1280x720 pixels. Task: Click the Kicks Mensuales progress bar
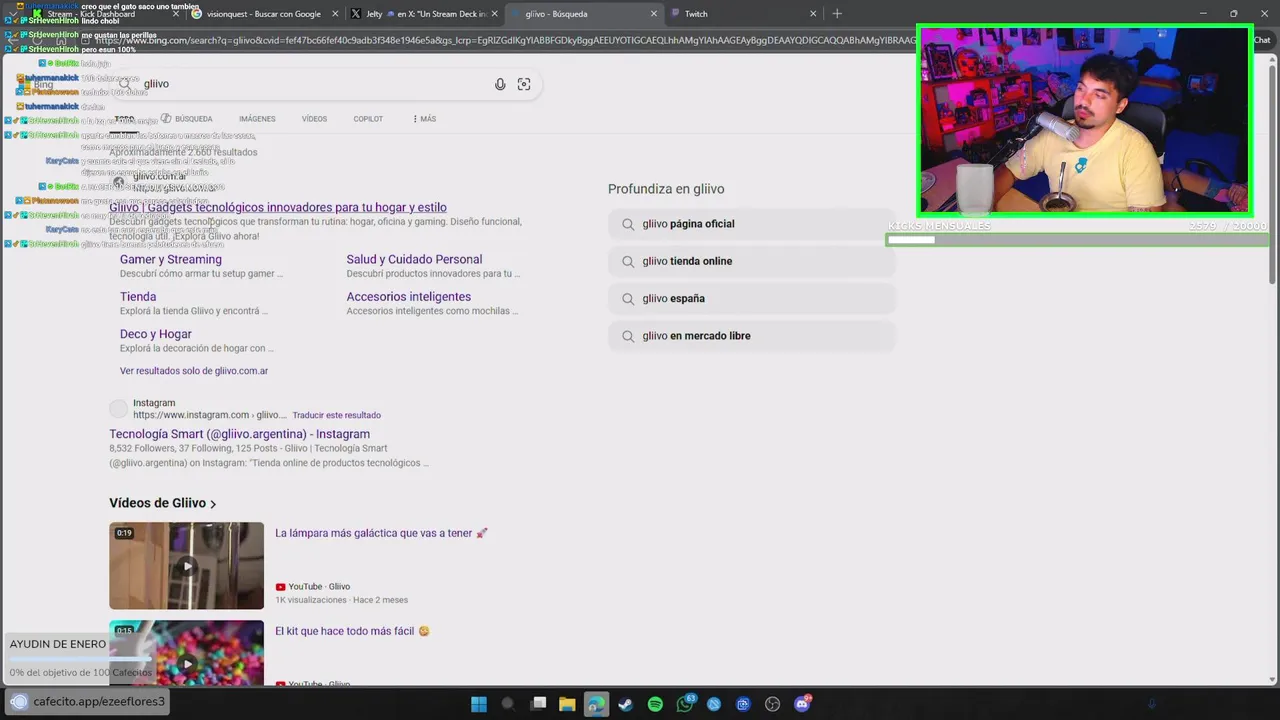click(x=1077, y=240)
